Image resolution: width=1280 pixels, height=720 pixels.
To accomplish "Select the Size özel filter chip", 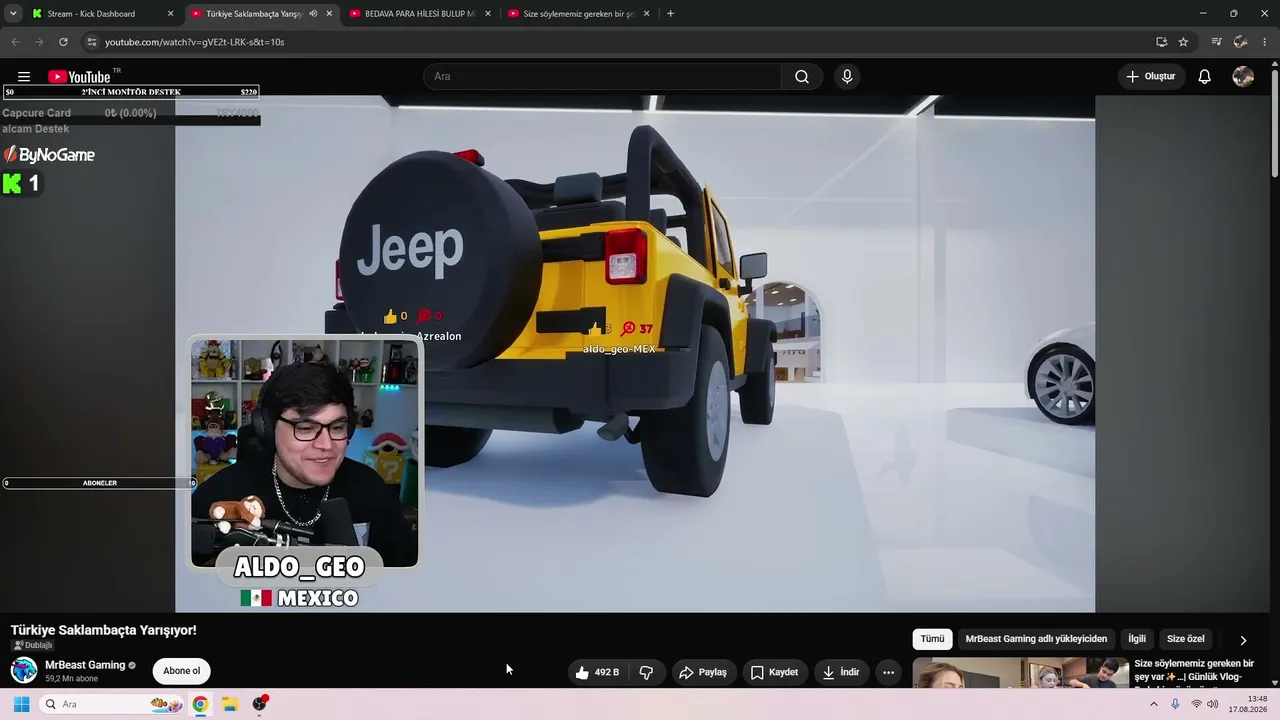I will coord(1186,639).
